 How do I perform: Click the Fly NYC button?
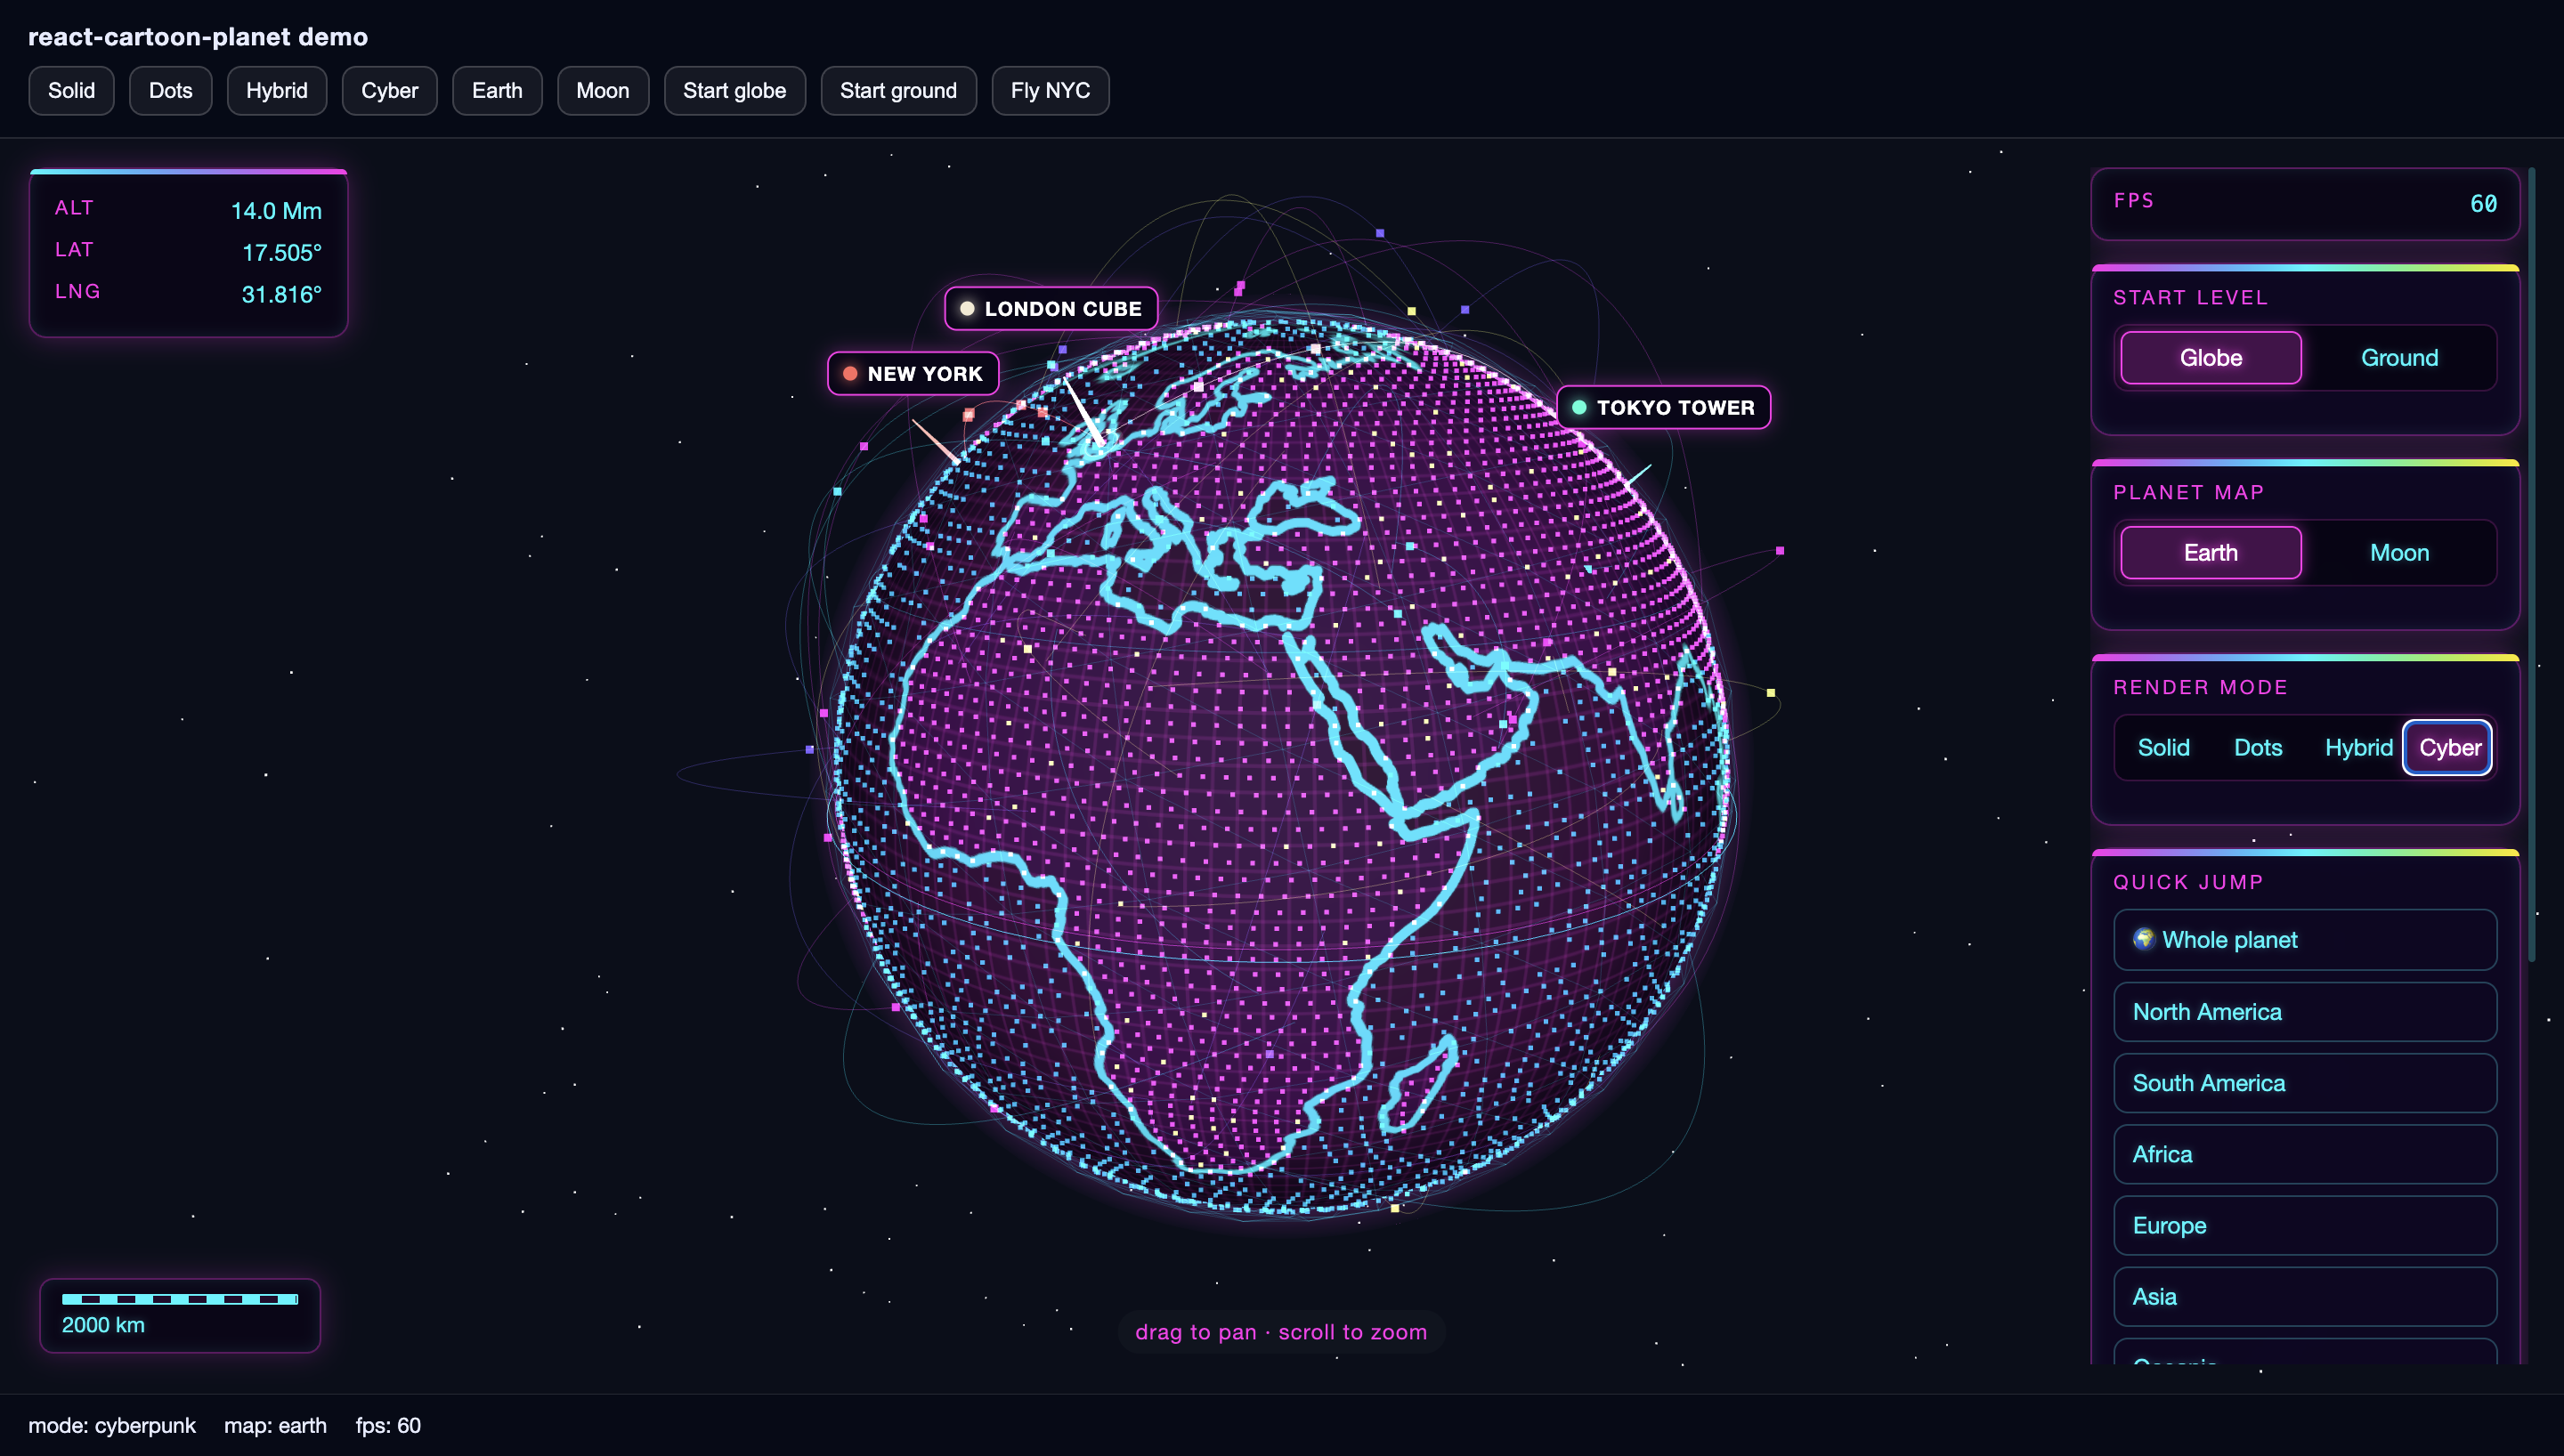coord(1050,91)
